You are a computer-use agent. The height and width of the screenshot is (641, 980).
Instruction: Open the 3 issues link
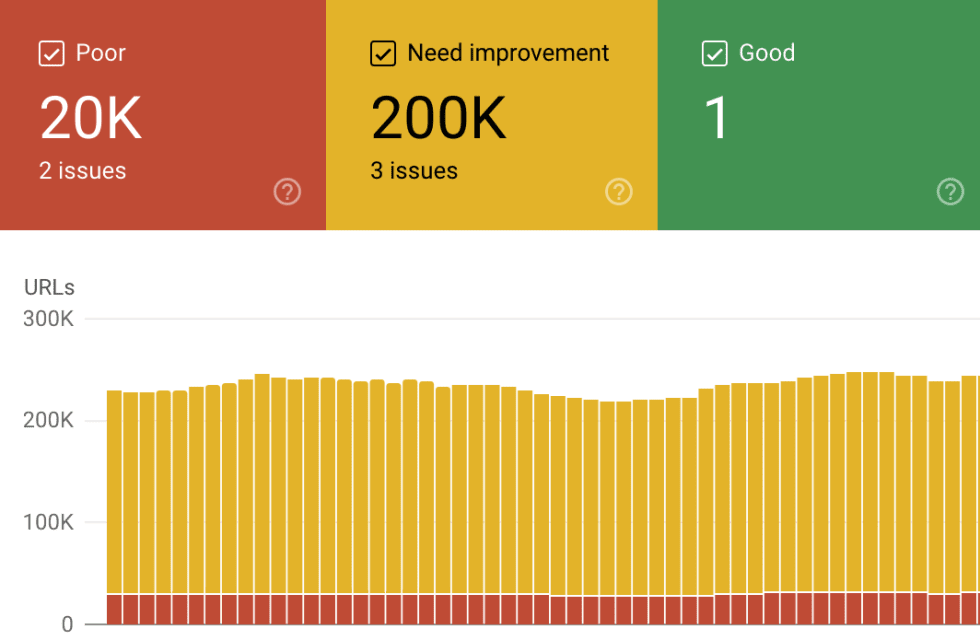point(414,171)
